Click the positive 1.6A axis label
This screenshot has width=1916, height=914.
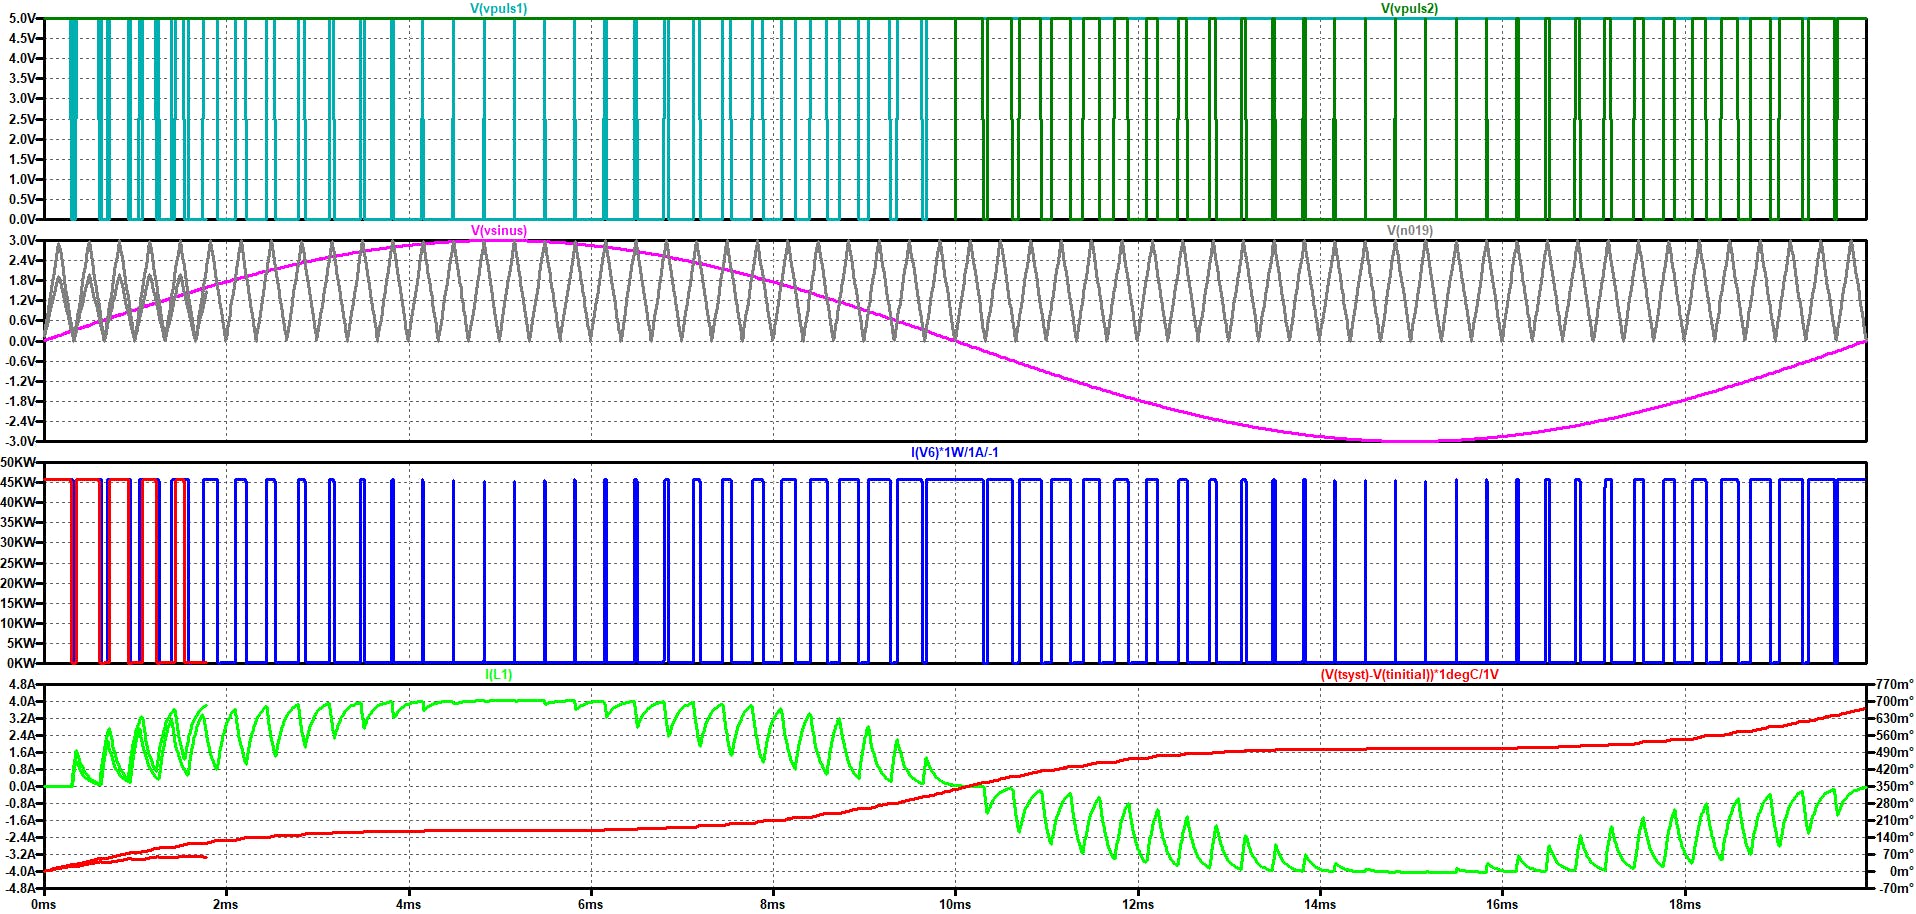(x=22, y=752)
